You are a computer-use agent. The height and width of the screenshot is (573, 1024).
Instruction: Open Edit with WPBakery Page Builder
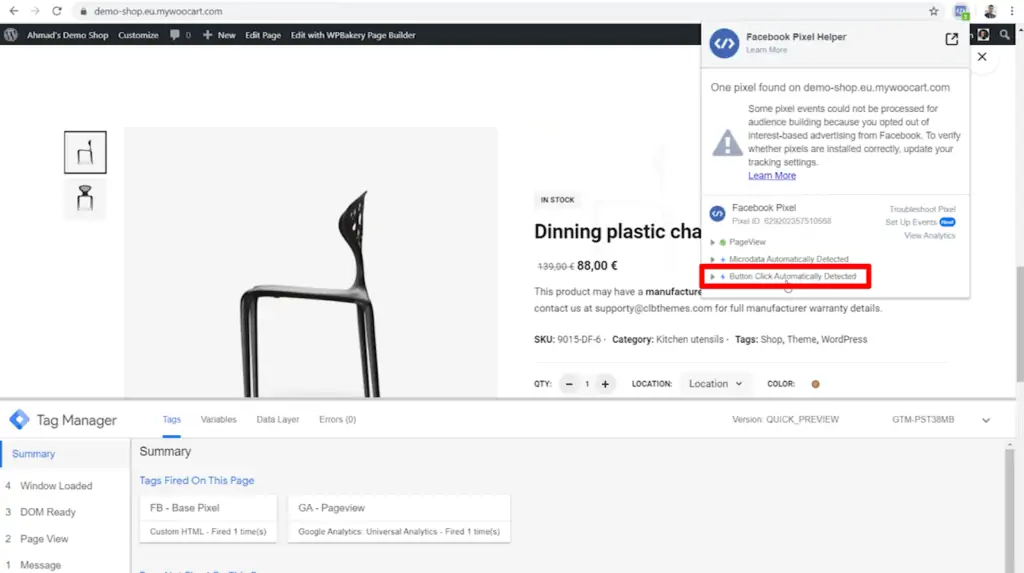coord(353,35)
